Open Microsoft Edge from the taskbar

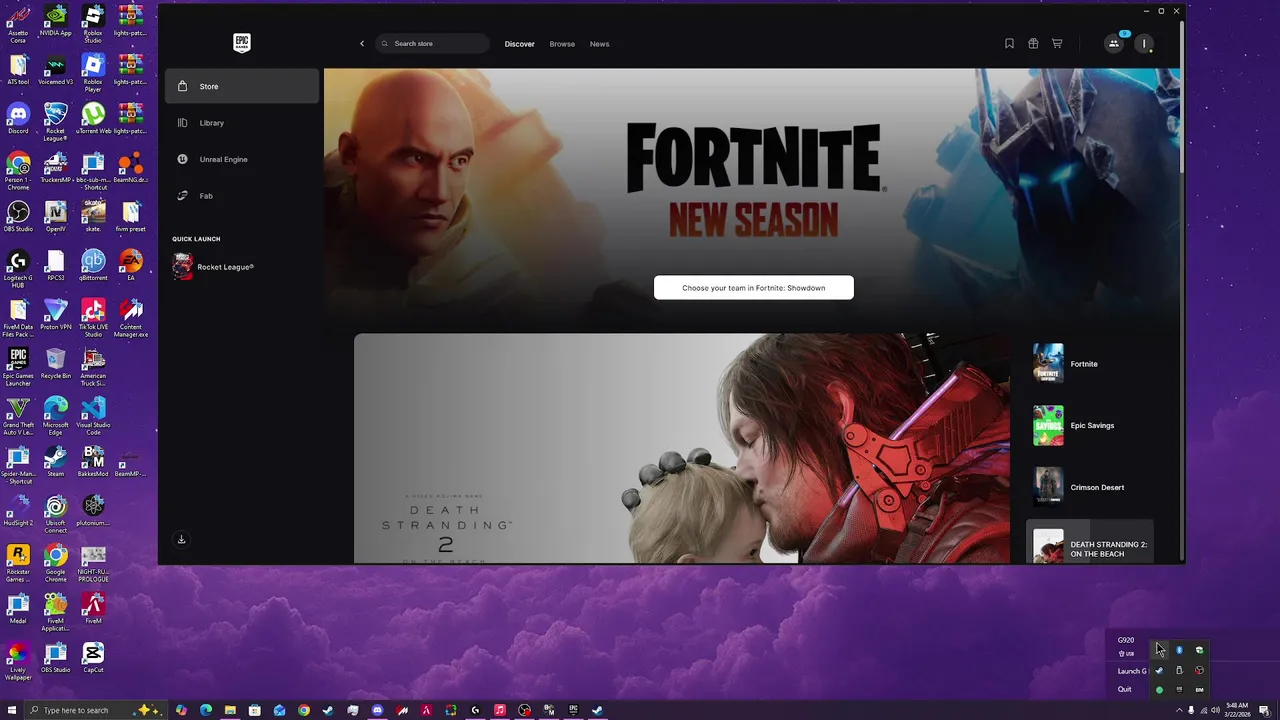click(206, 710)
